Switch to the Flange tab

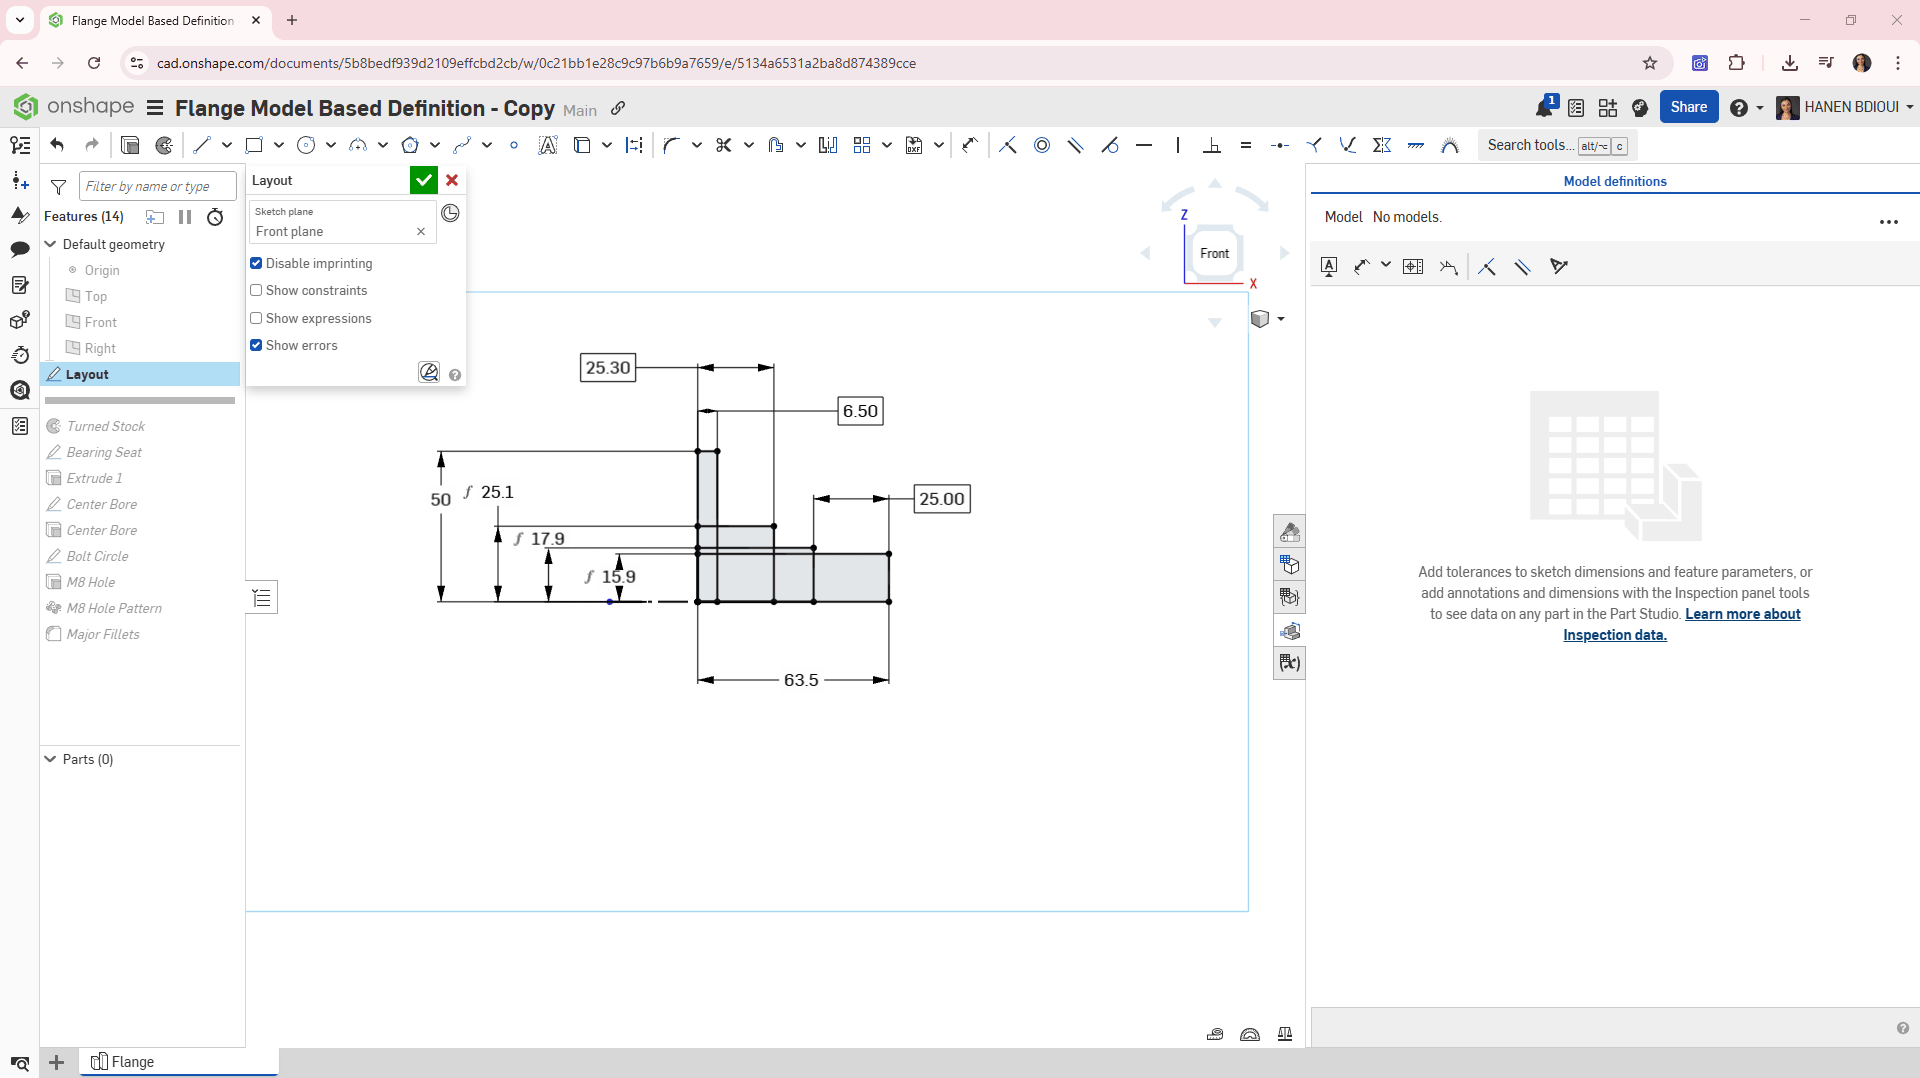click(x=132, y=1062)
